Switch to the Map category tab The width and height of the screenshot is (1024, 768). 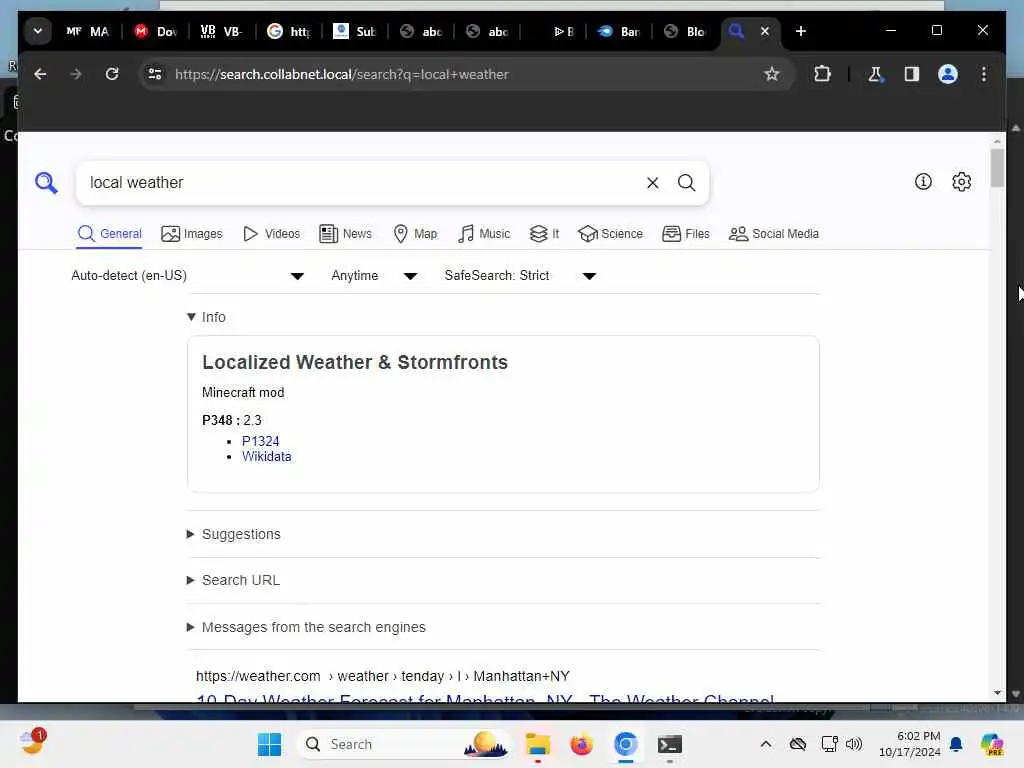coord(415,234)
